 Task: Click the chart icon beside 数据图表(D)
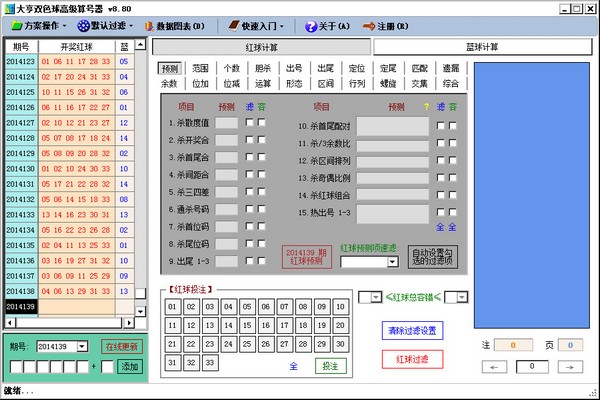(149, 26)
